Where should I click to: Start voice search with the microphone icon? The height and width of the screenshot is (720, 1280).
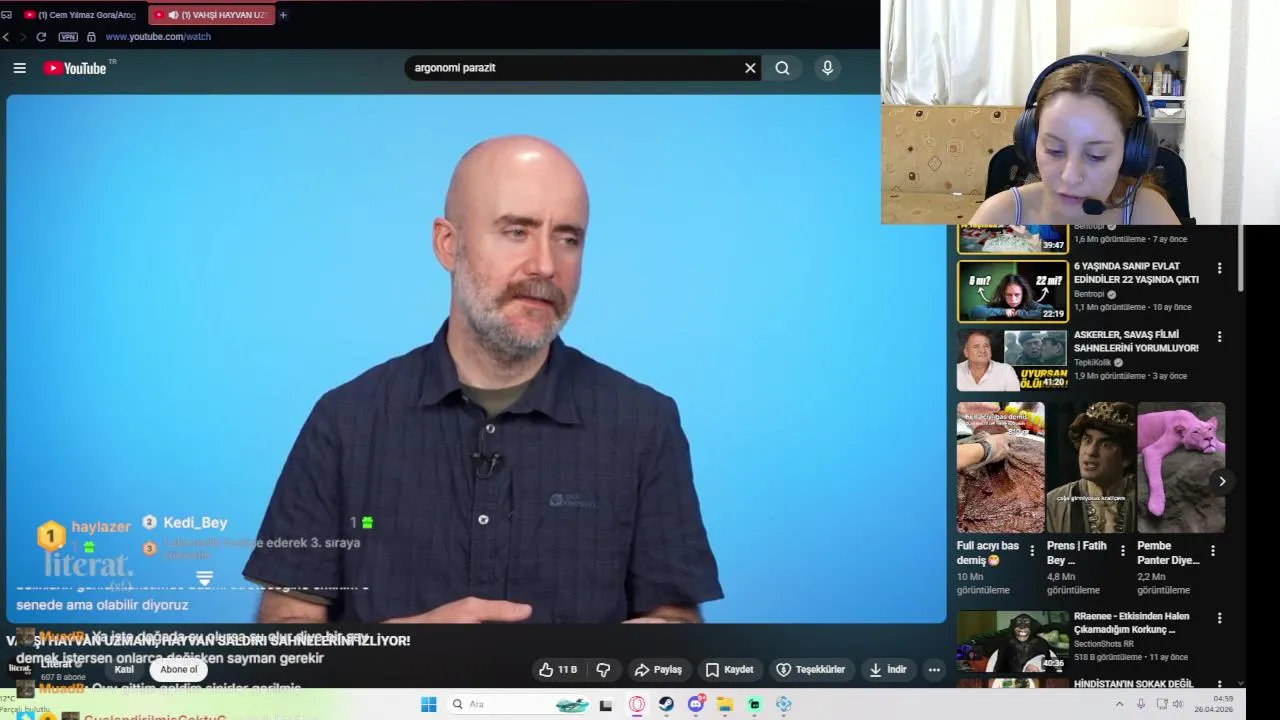point(827,68)
